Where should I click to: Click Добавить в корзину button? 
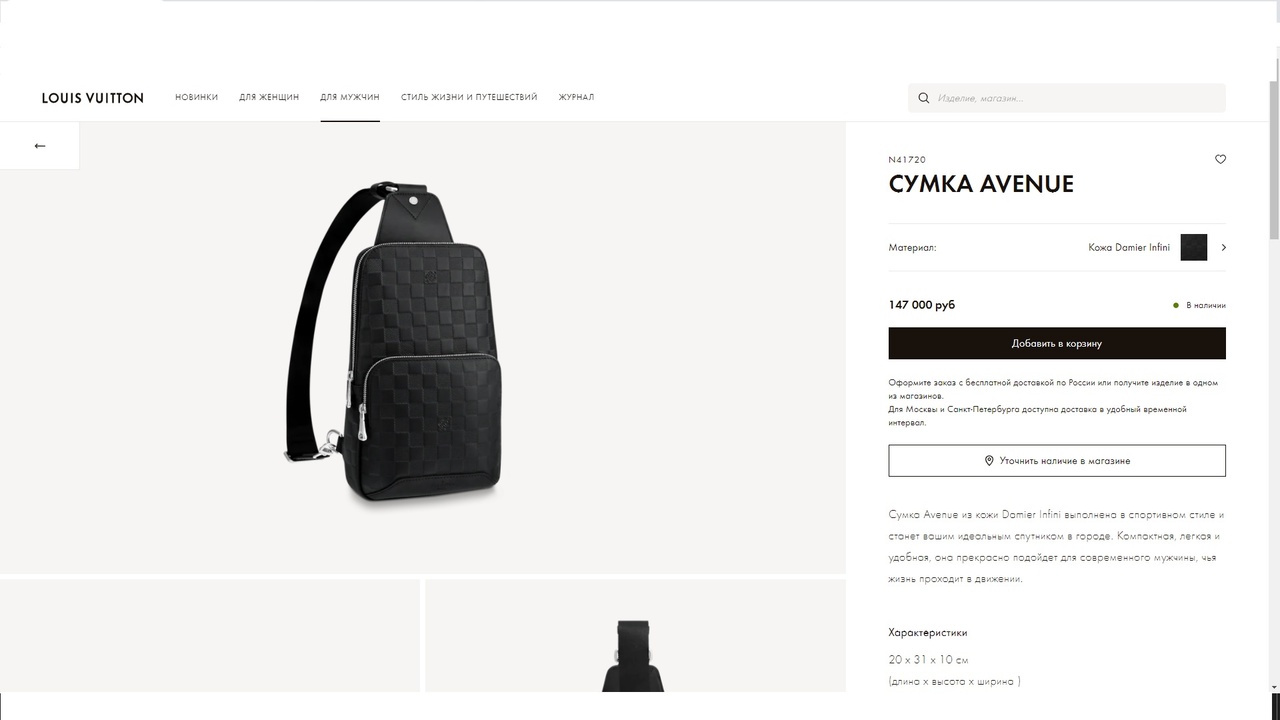(x=1057, y=343)
